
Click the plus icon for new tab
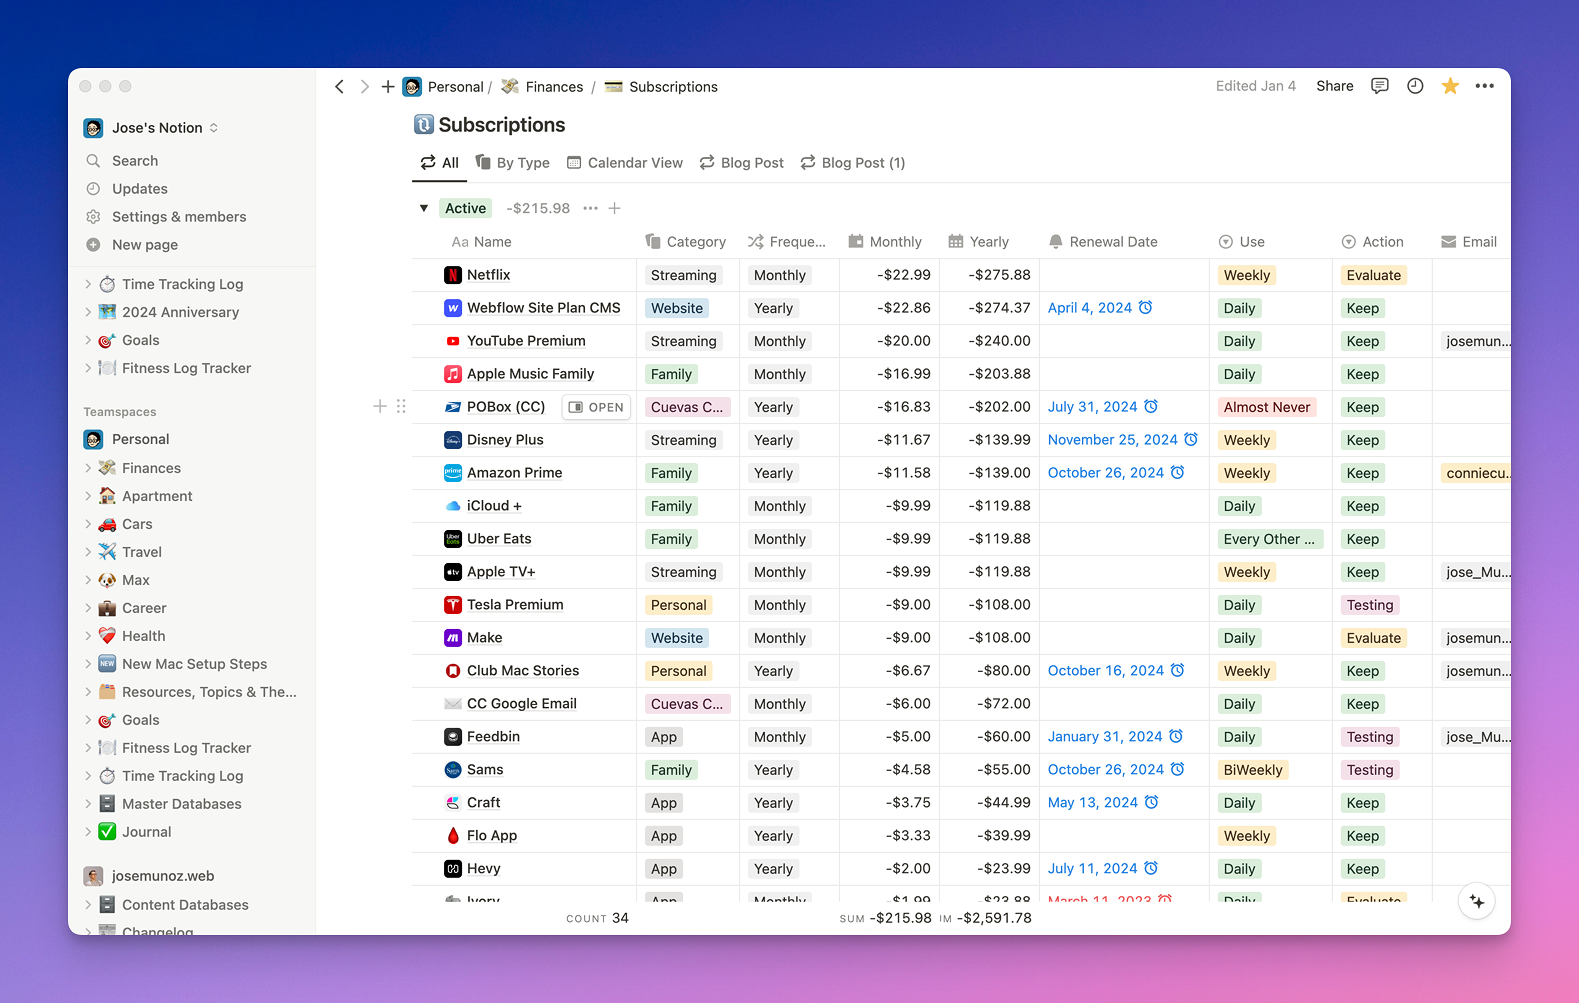pyautogui.click(x=388, y=87)
